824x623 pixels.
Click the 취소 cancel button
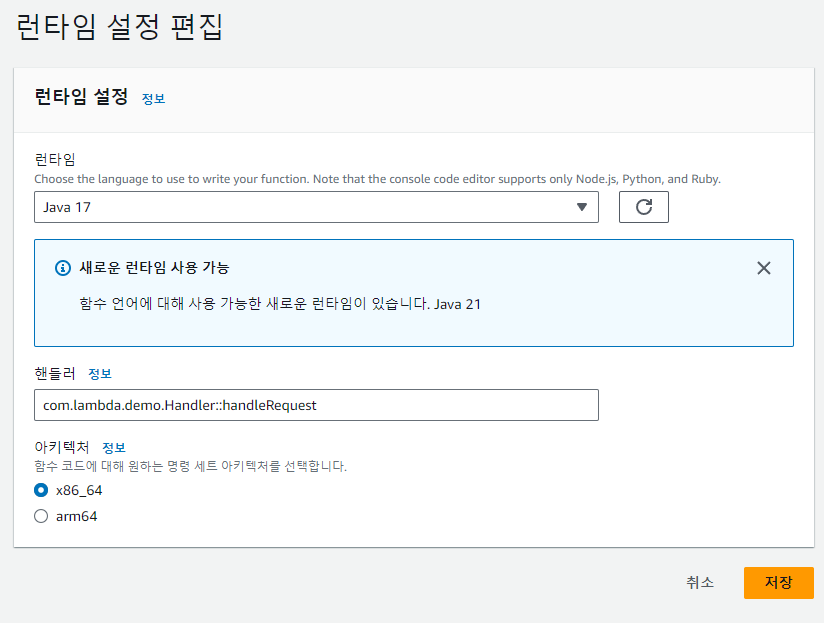click(700, 583)
